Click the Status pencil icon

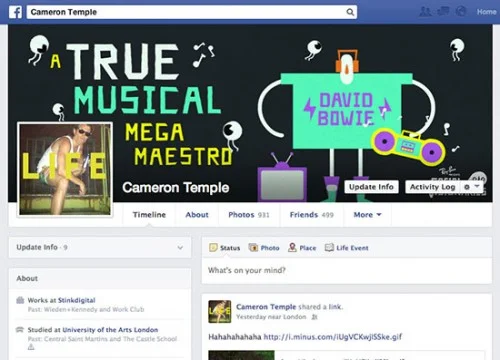pos(213,247)
